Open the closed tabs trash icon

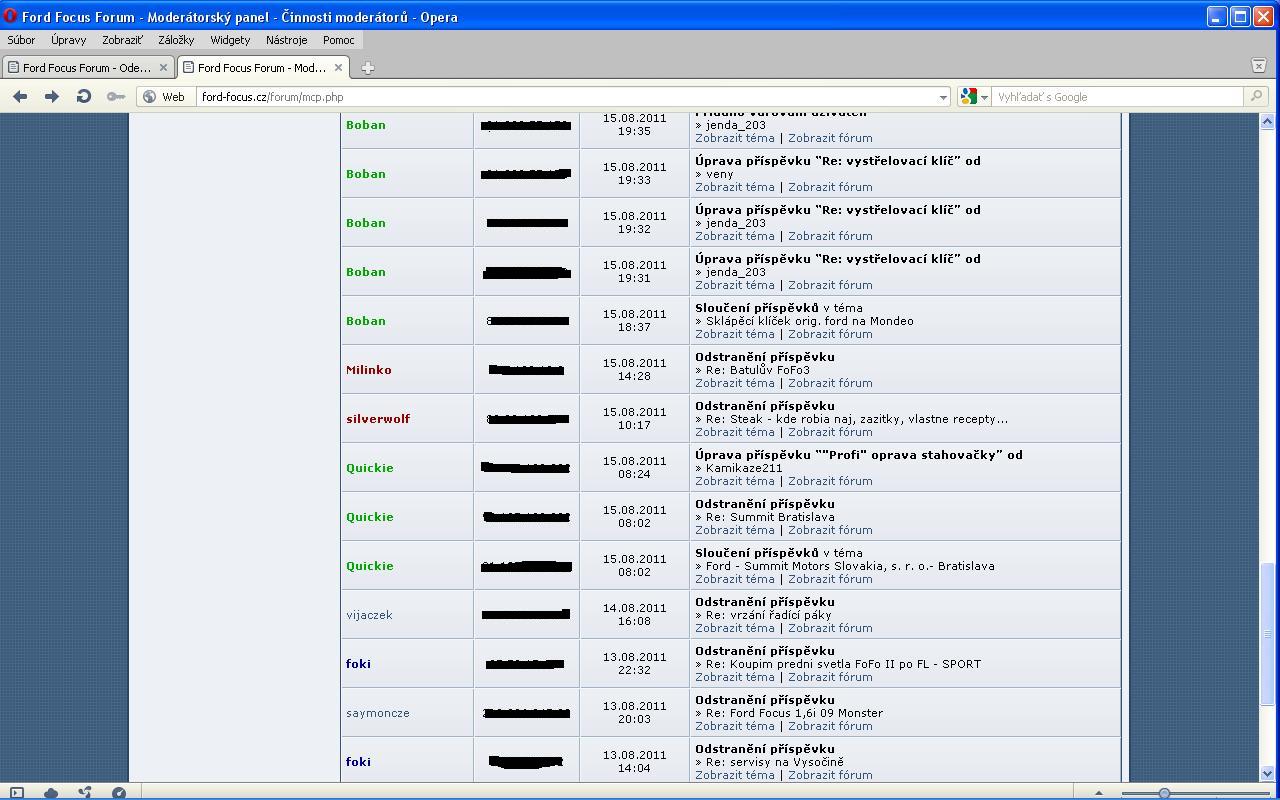1259,66
